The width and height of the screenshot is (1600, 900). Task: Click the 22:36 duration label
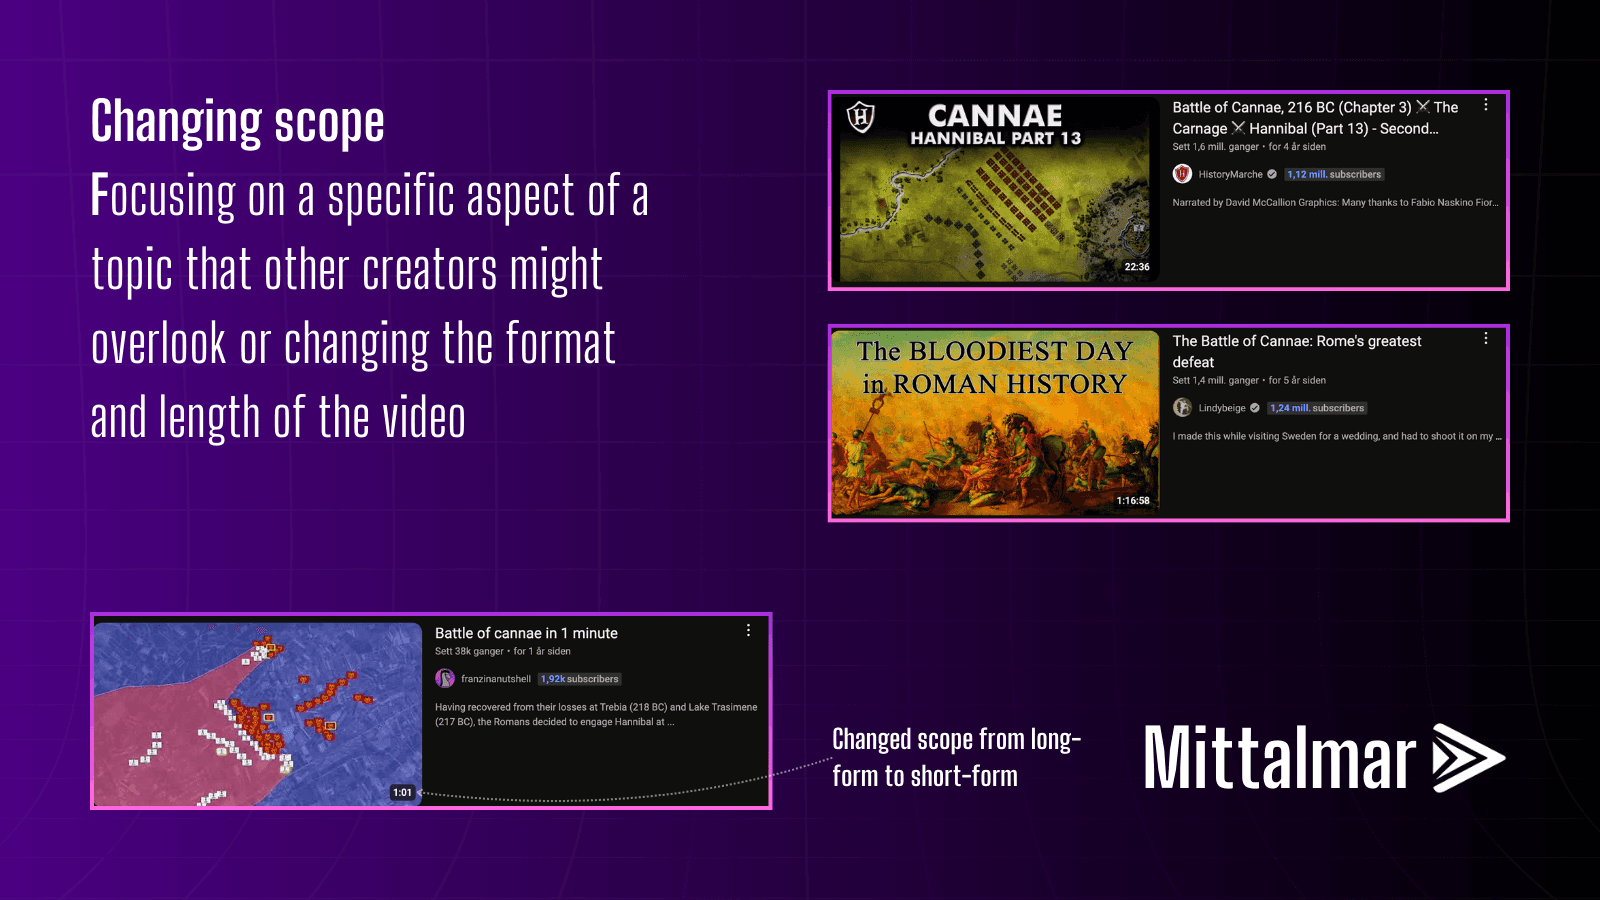(x=1137, y=267)
